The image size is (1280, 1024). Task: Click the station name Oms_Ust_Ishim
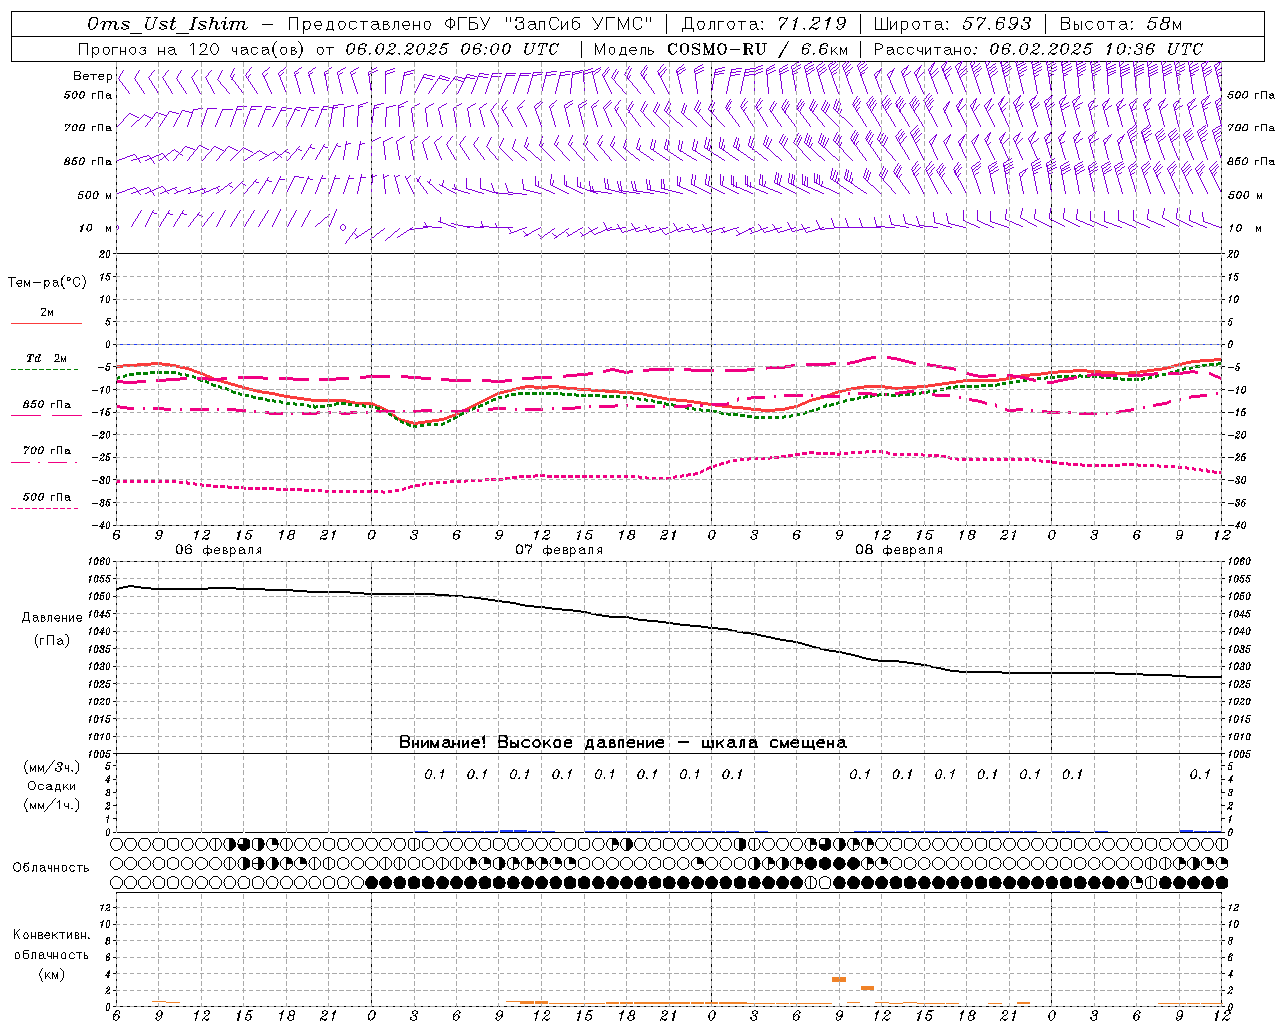167,24
